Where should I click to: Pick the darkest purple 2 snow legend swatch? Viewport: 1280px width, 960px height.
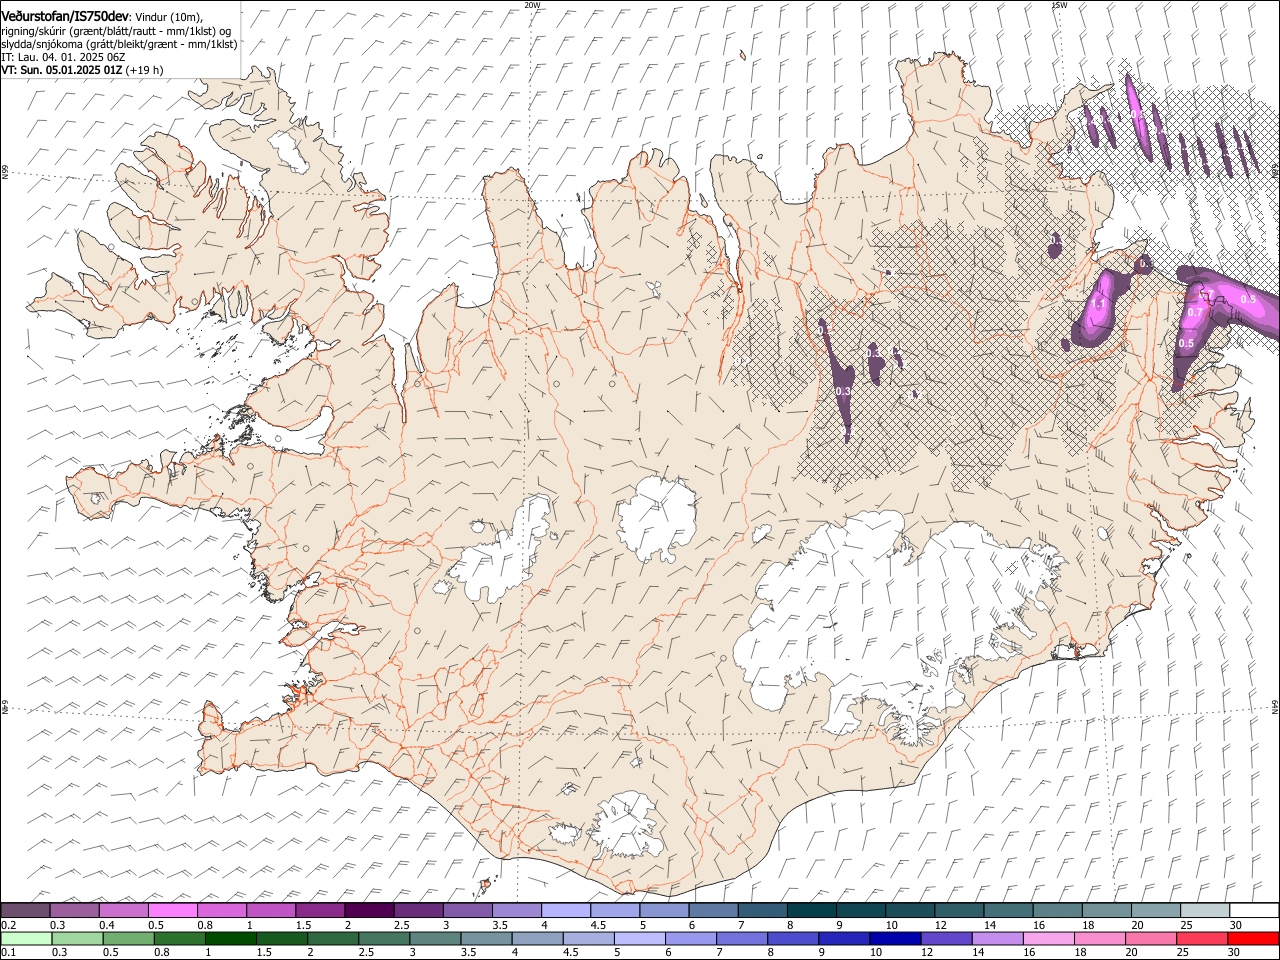(369, 910)
